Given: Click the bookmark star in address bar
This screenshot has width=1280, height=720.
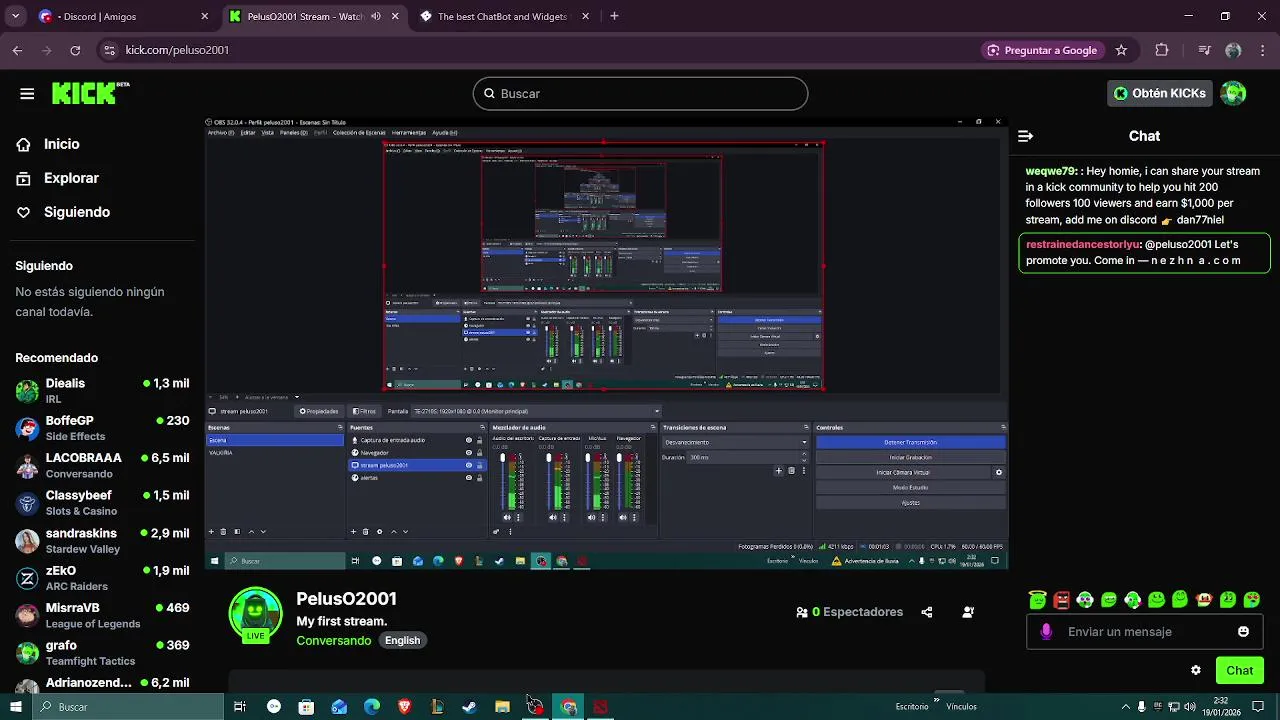Looking at the screenshot, I should [1121, 50].
